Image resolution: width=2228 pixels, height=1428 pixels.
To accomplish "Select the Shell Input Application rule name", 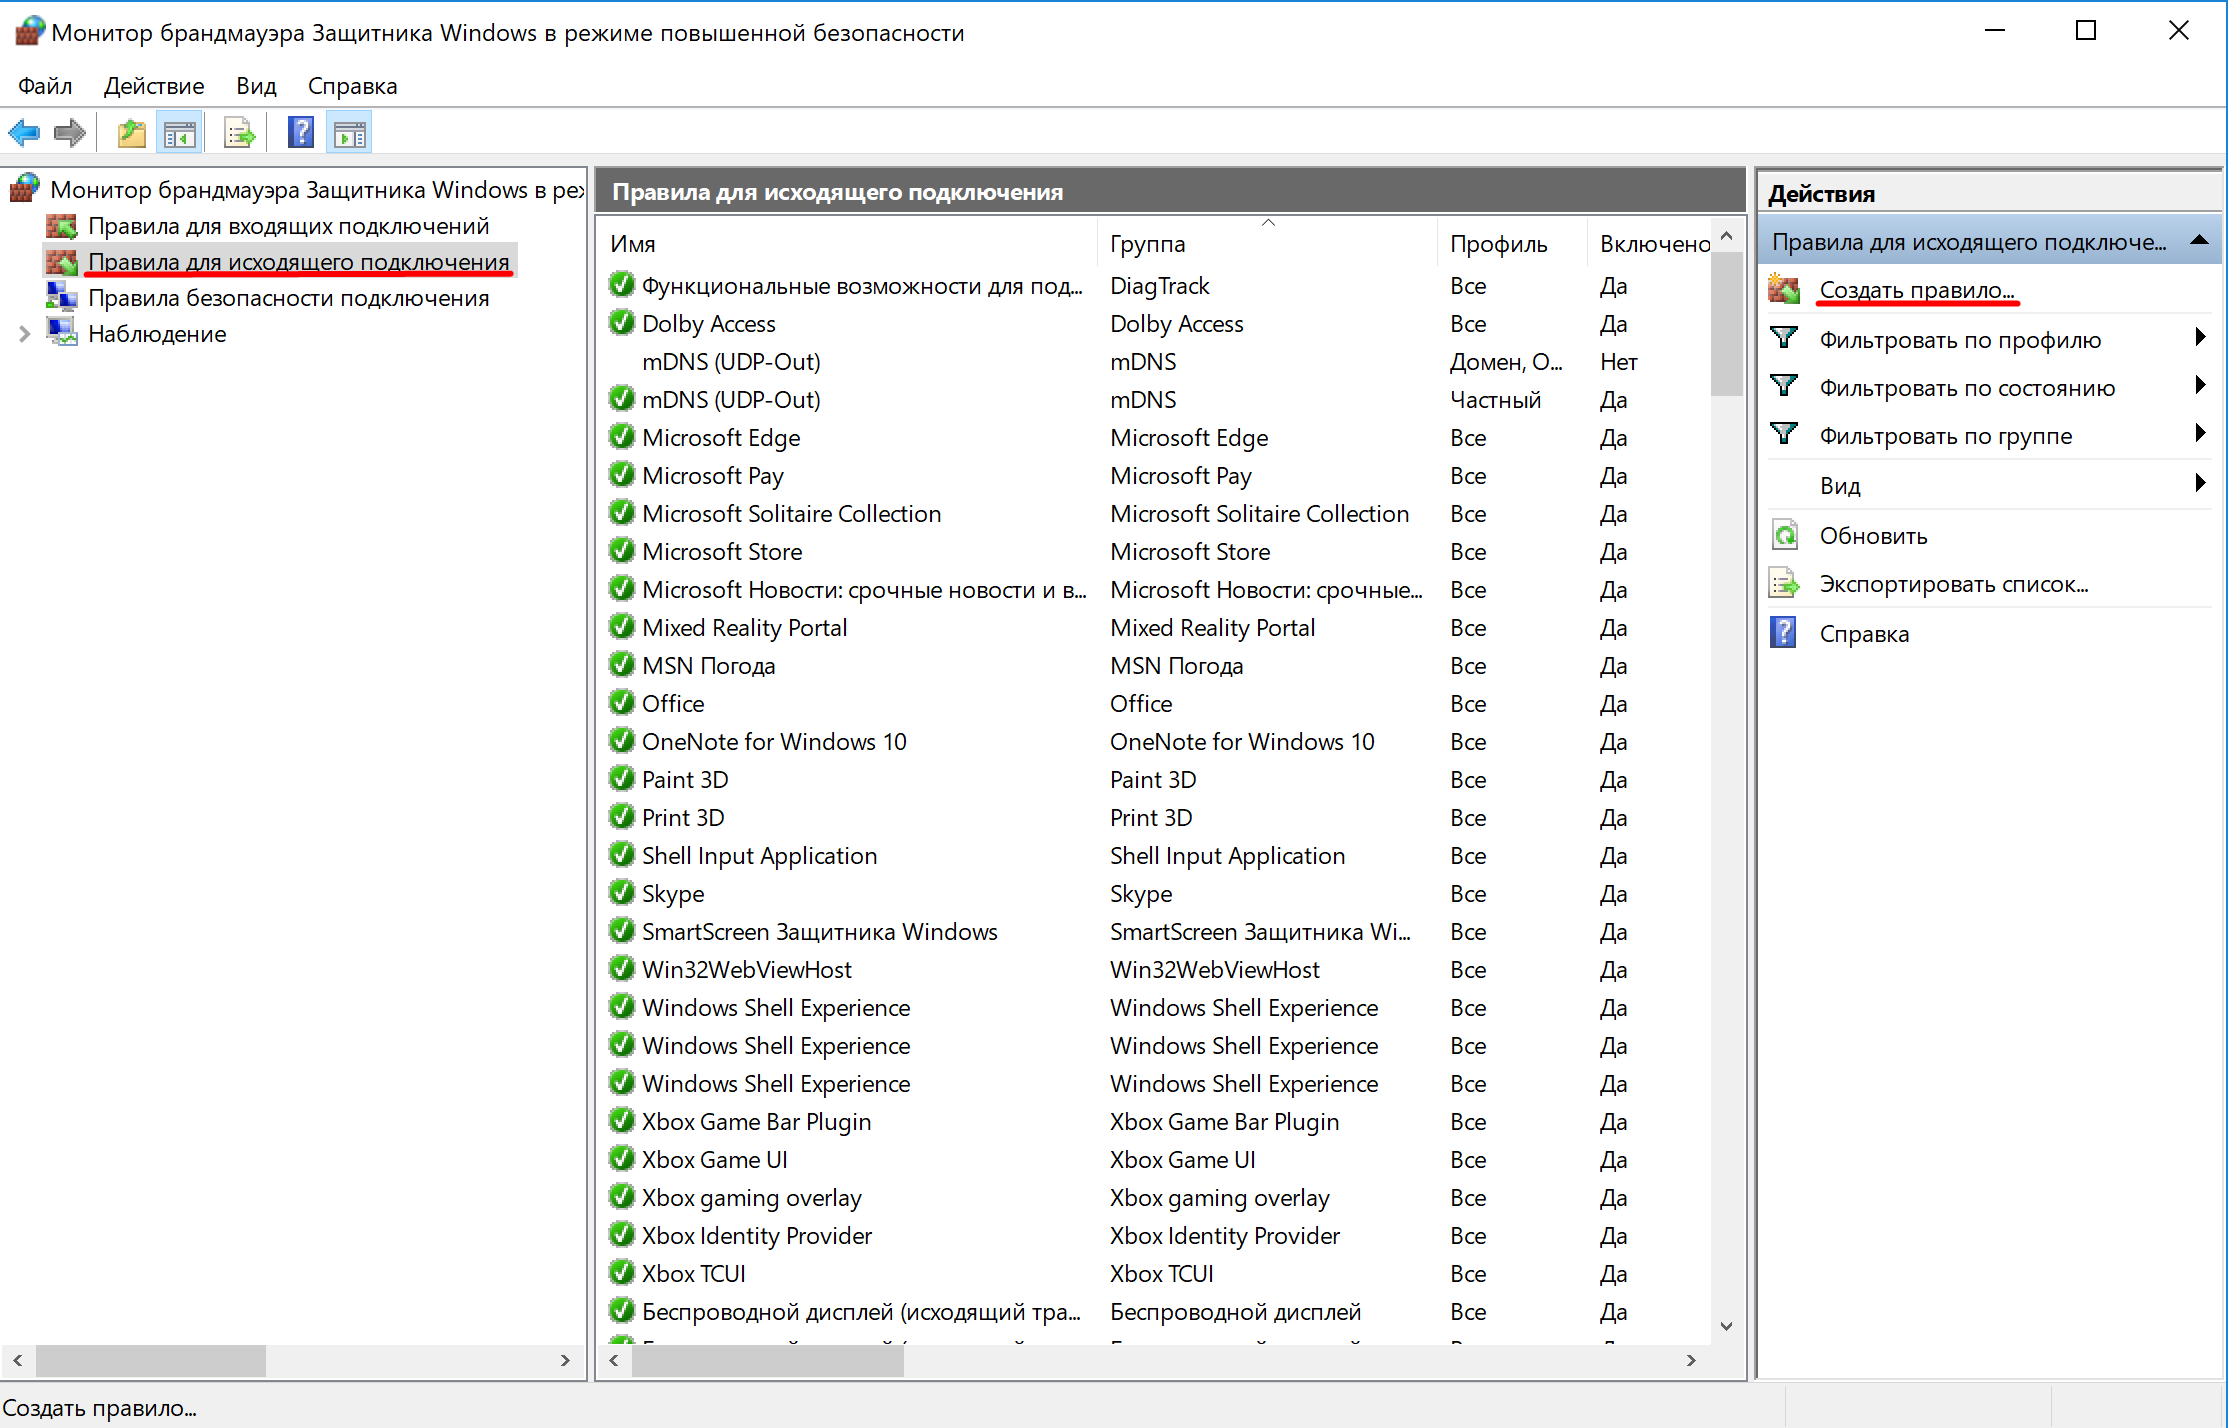I will click(760, 855).
